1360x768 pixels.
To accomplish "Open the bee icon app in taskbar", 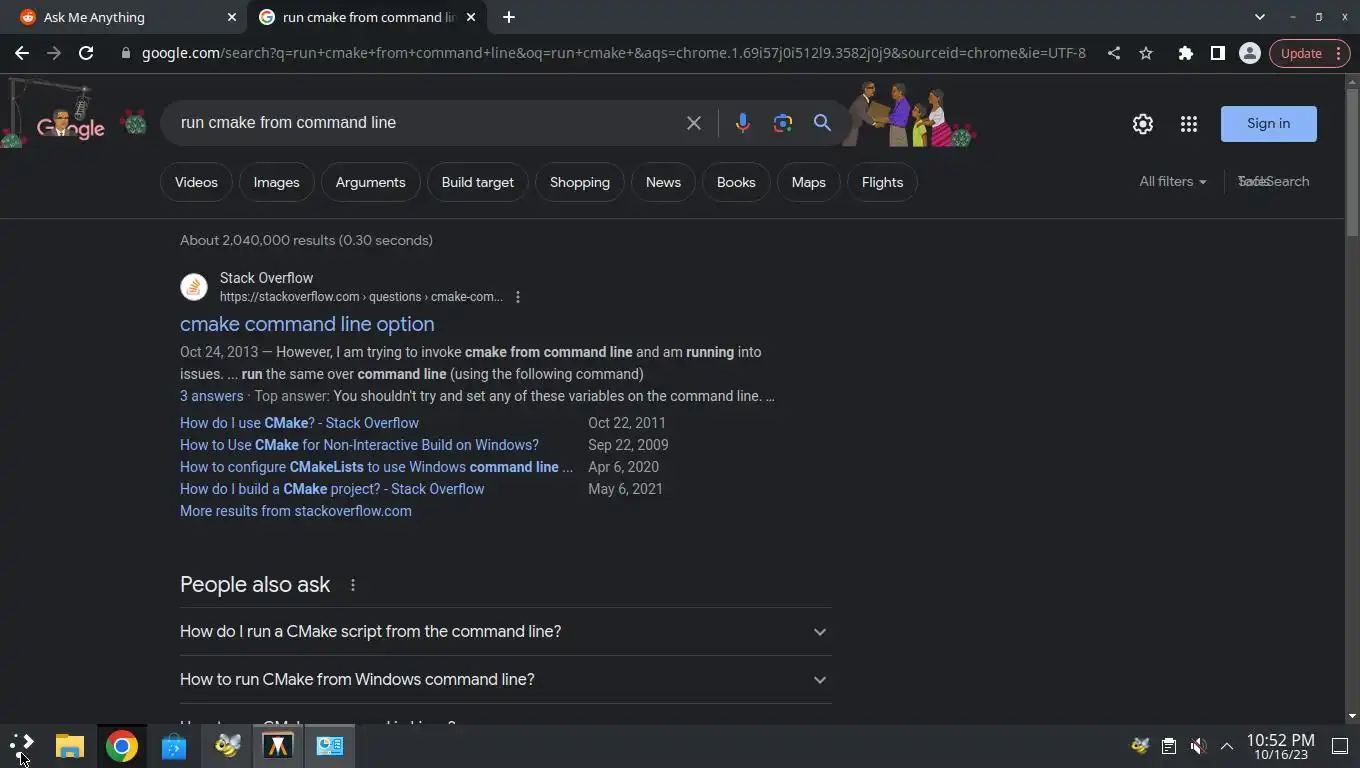I will tap(227, 746).
